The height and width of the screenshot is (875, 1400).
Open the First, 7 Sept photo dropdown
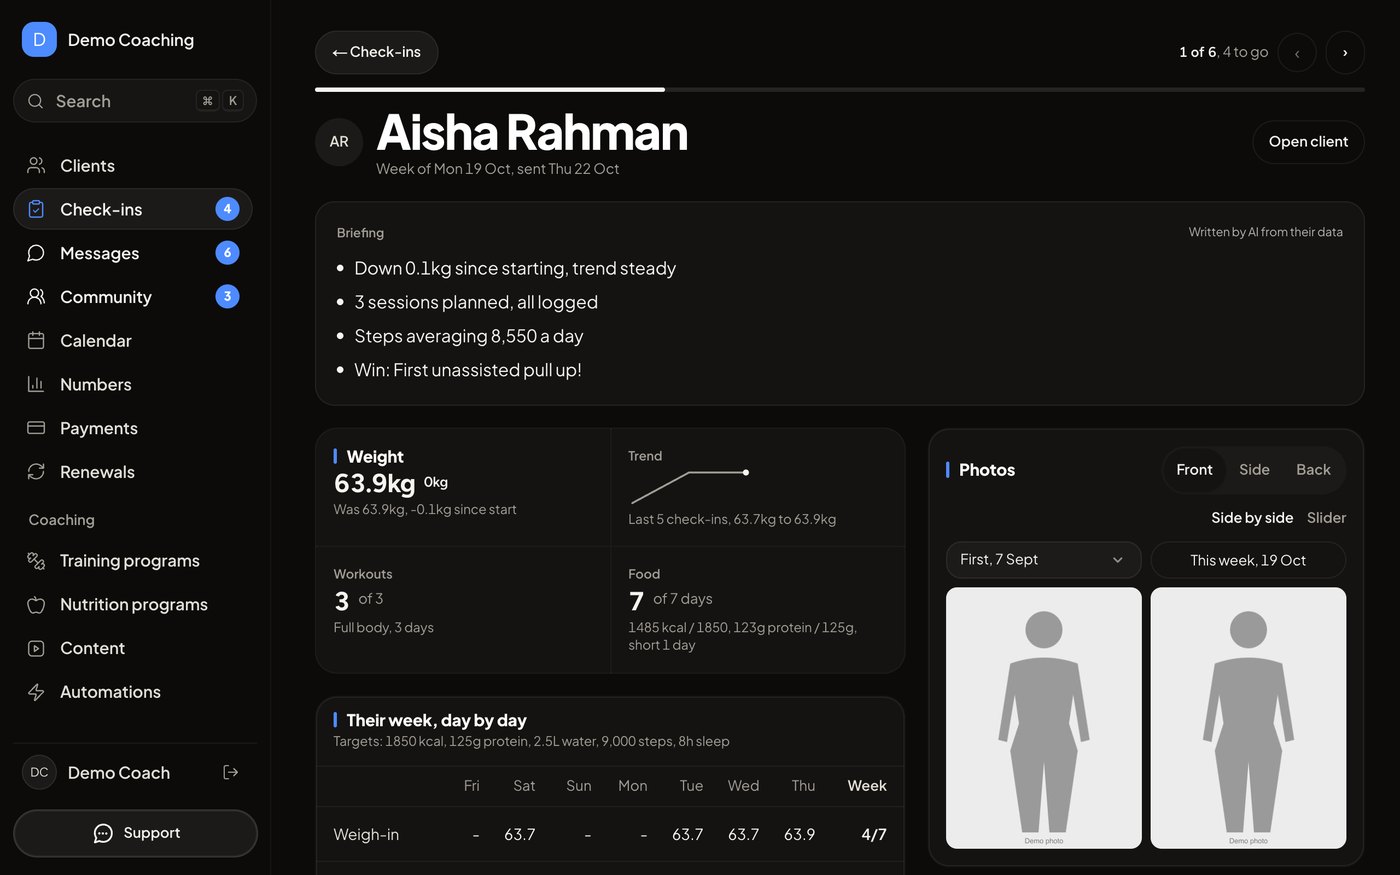pos(1043,560)
